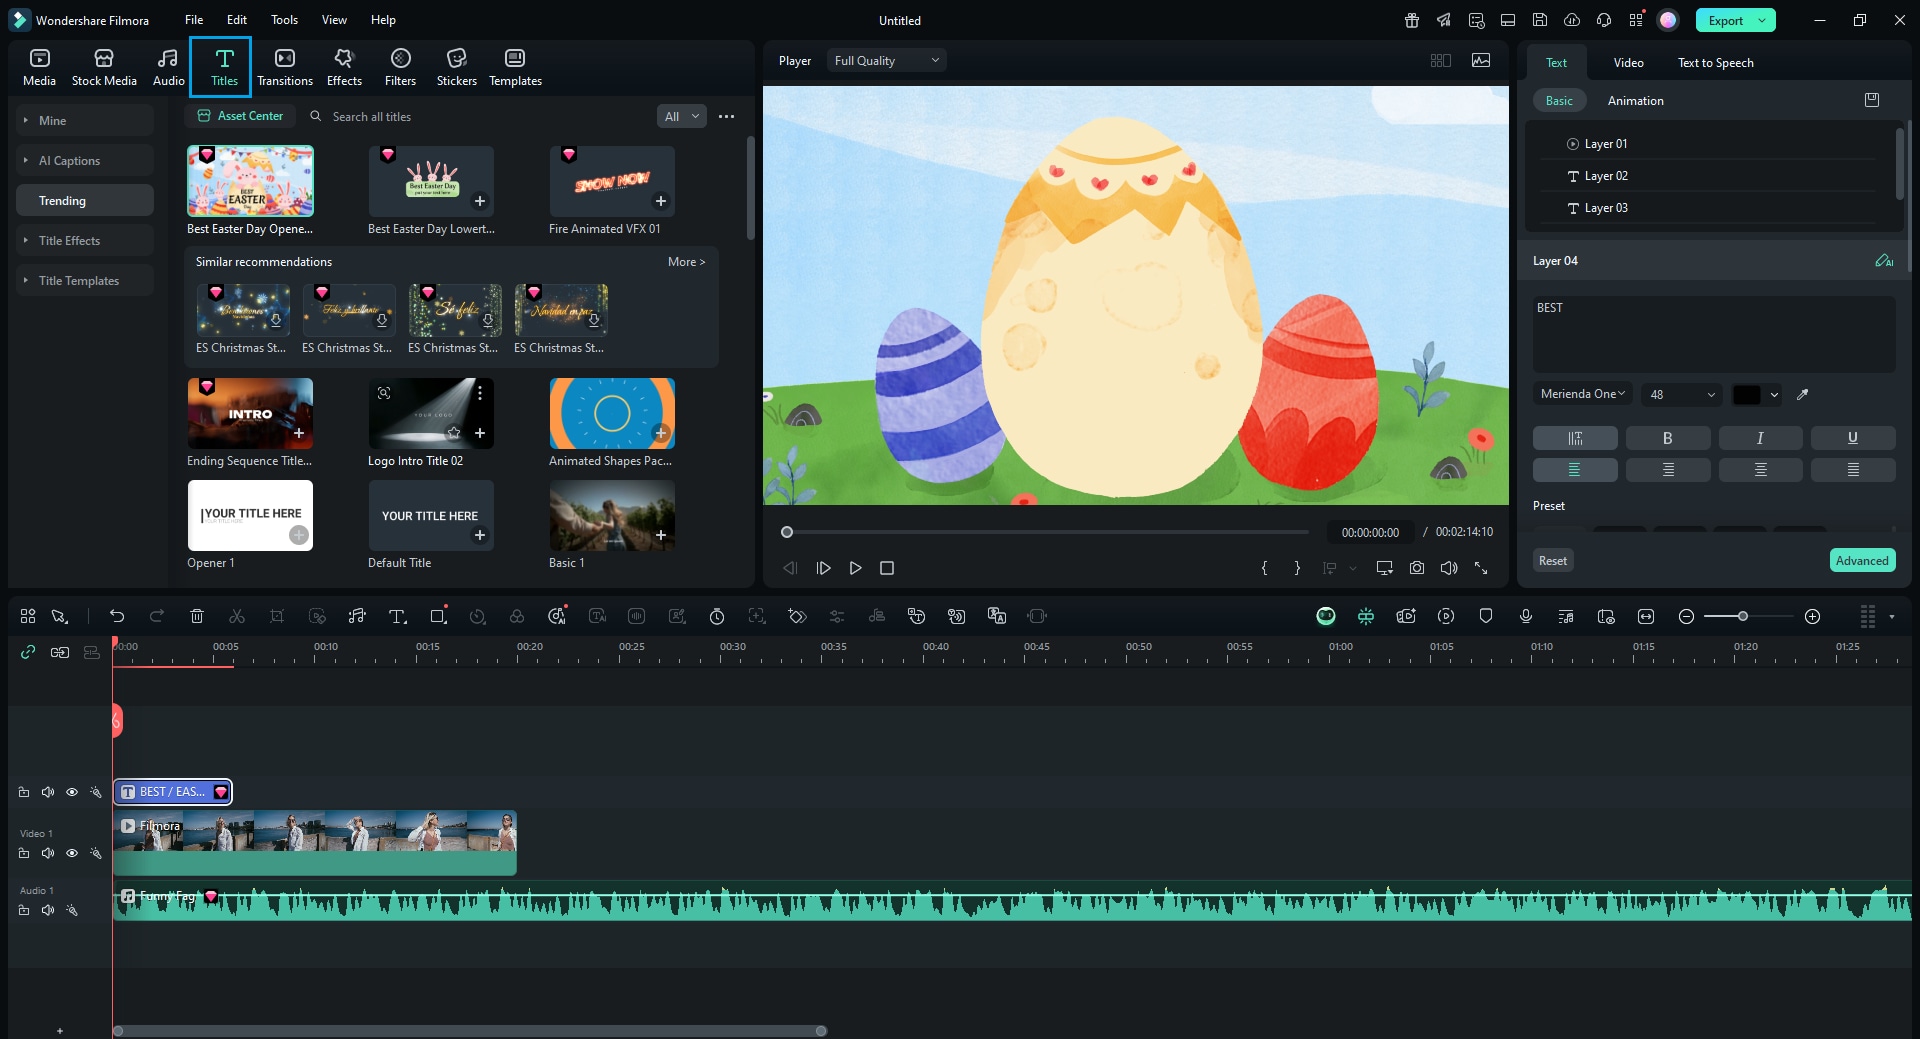Open the Asset Center
Screen dimensions: 1920x1039
[x=241, y=116]
